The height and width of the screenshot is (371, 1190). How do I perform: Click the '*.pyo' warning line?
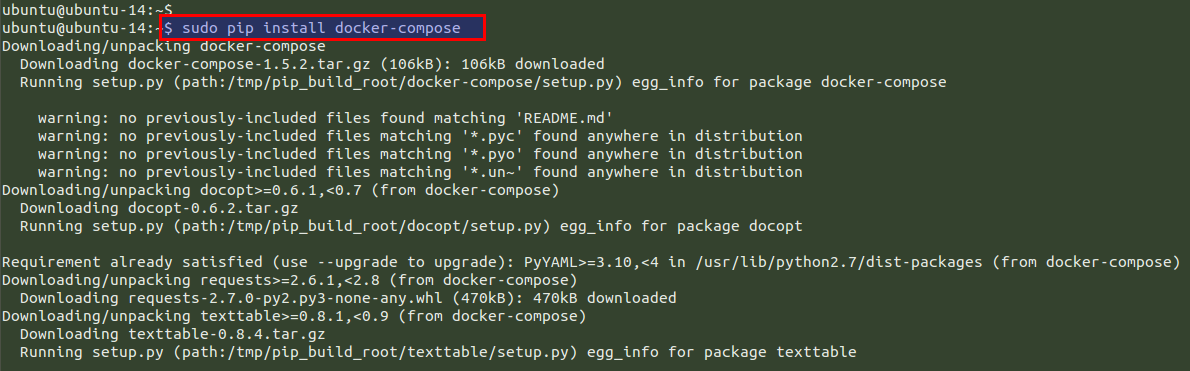pyautogui.click(x=420, y=155)
